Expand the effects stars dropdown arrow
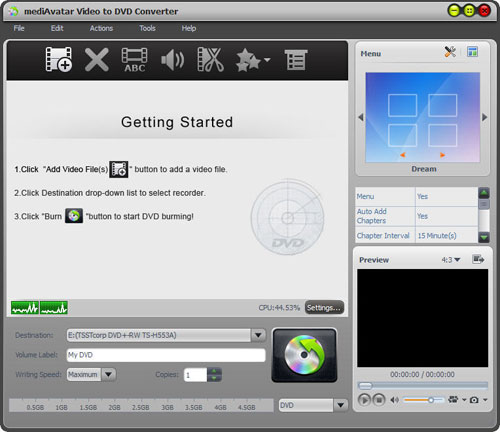500x432 pixels. pyautogui.click(x=267, y=60)
